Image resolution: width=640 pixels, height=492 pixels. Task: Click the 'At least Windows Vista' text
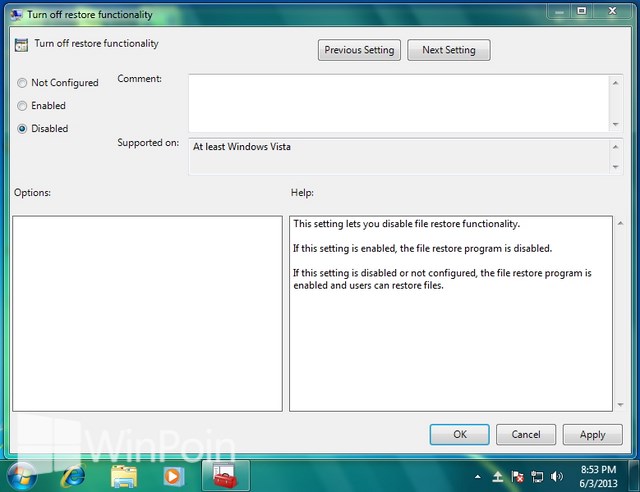coord(242,147)
